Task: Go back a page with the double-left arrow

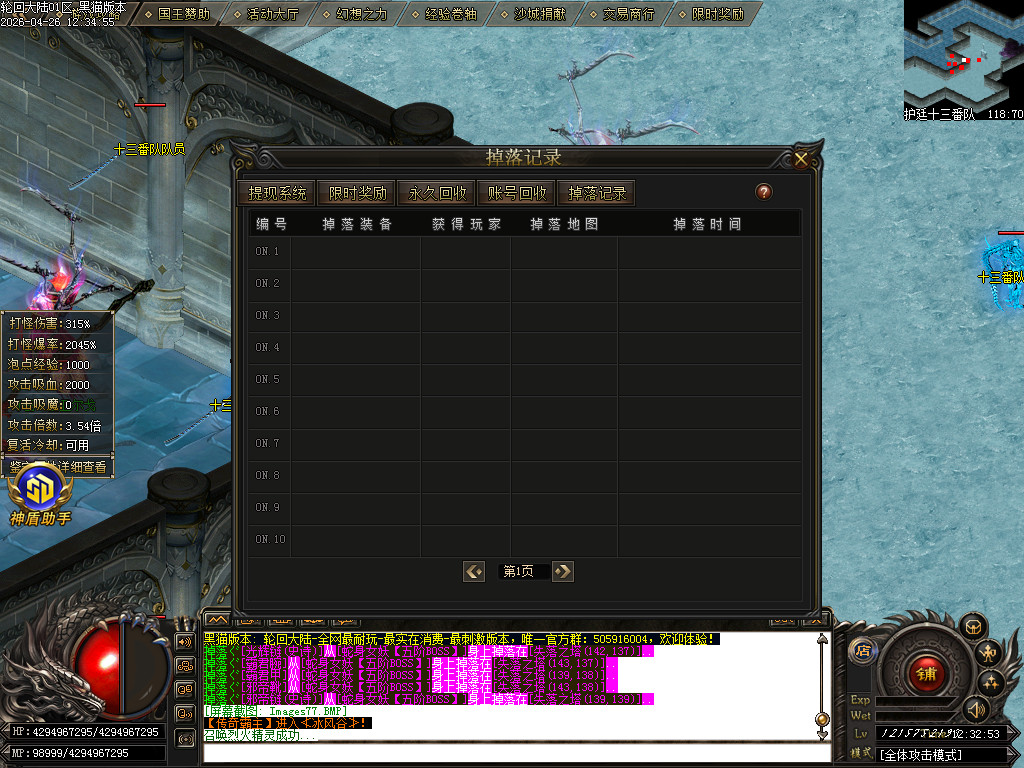Action: (473, 571)
